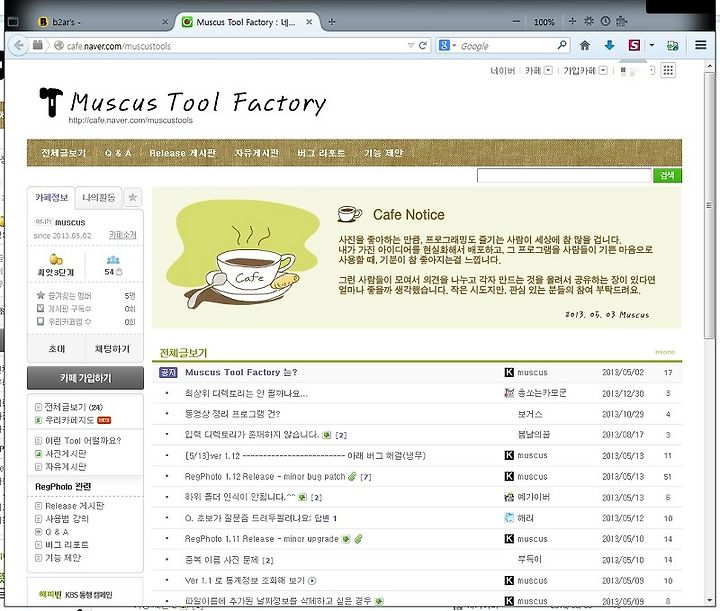Click the site identity globe icon in address bar

pos(58,45)
